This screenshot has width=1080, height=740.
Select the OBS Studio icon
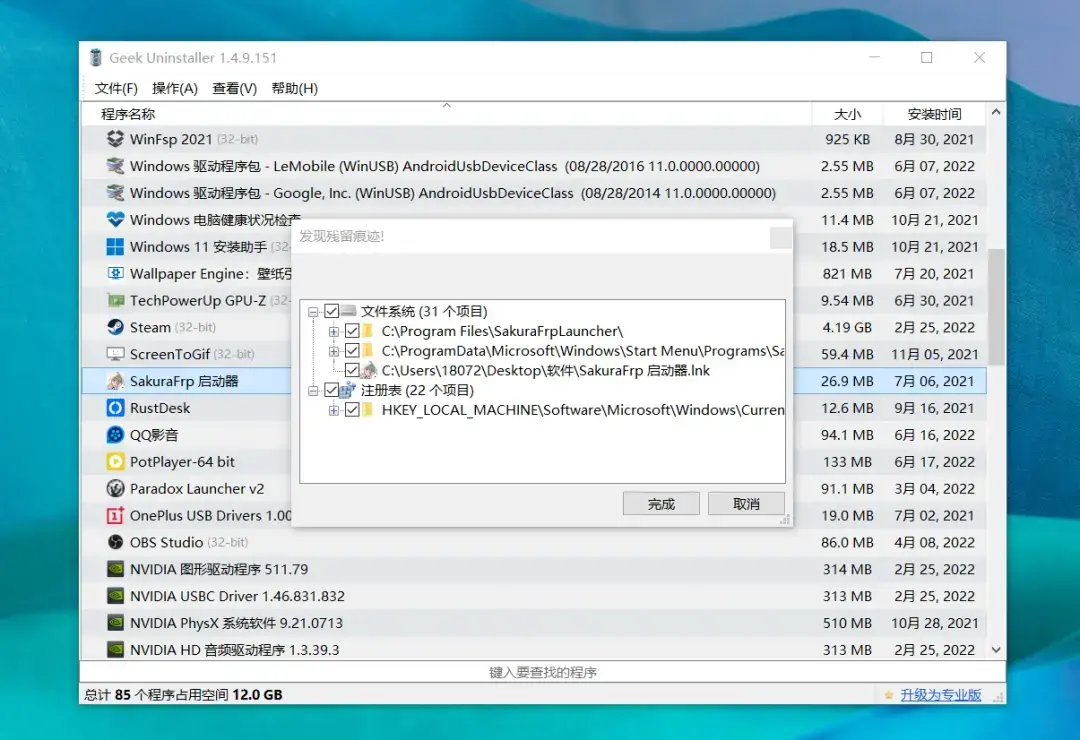[115, 542]
